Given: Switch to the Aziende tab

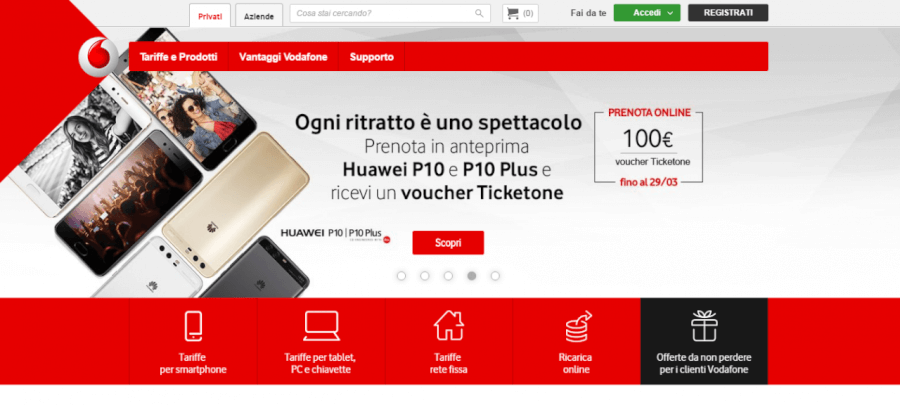Looking at the screenshot, I should point(259,16).
